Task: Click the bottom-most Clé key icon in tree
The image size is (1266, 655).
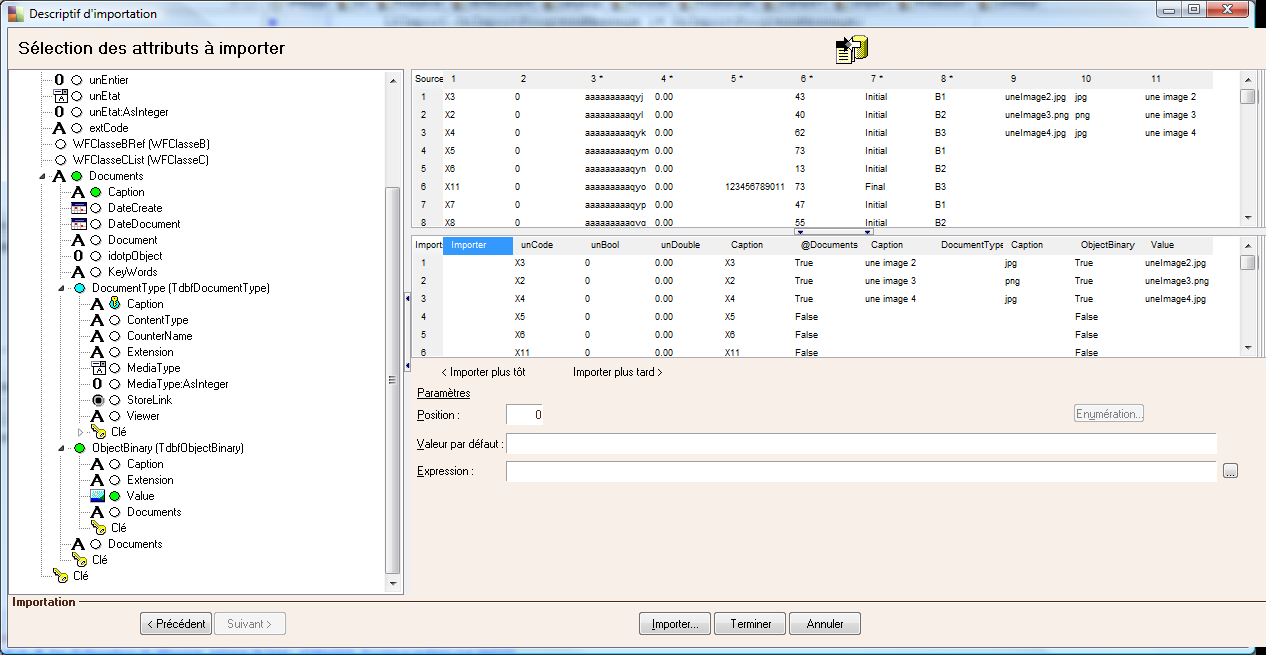Action: click(60, 576)
